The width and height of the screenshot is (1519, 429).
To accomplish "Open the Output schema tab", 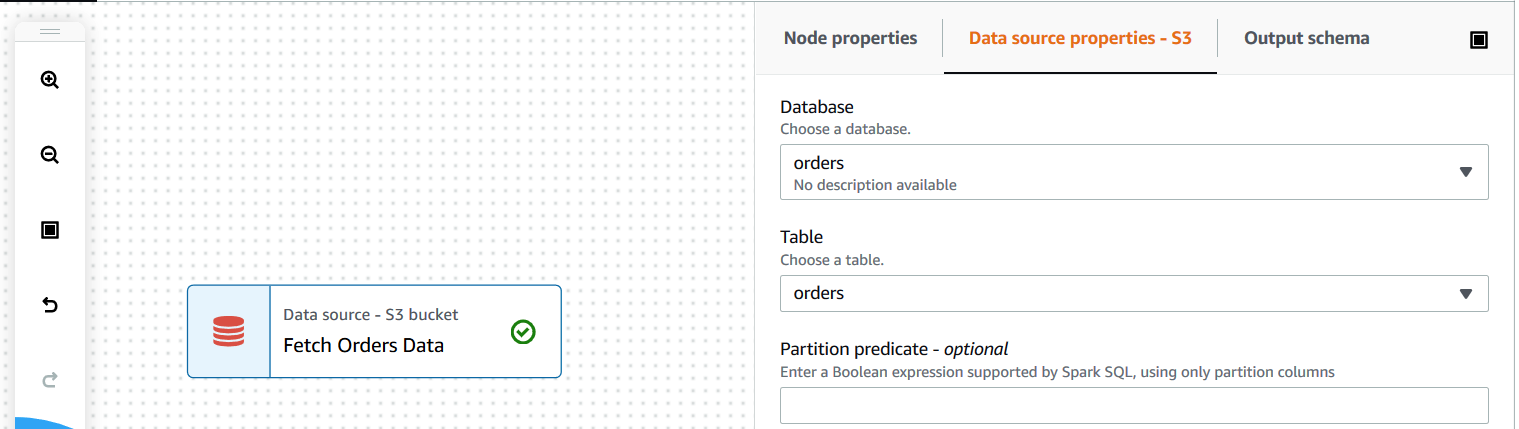I will point(1306,38).
